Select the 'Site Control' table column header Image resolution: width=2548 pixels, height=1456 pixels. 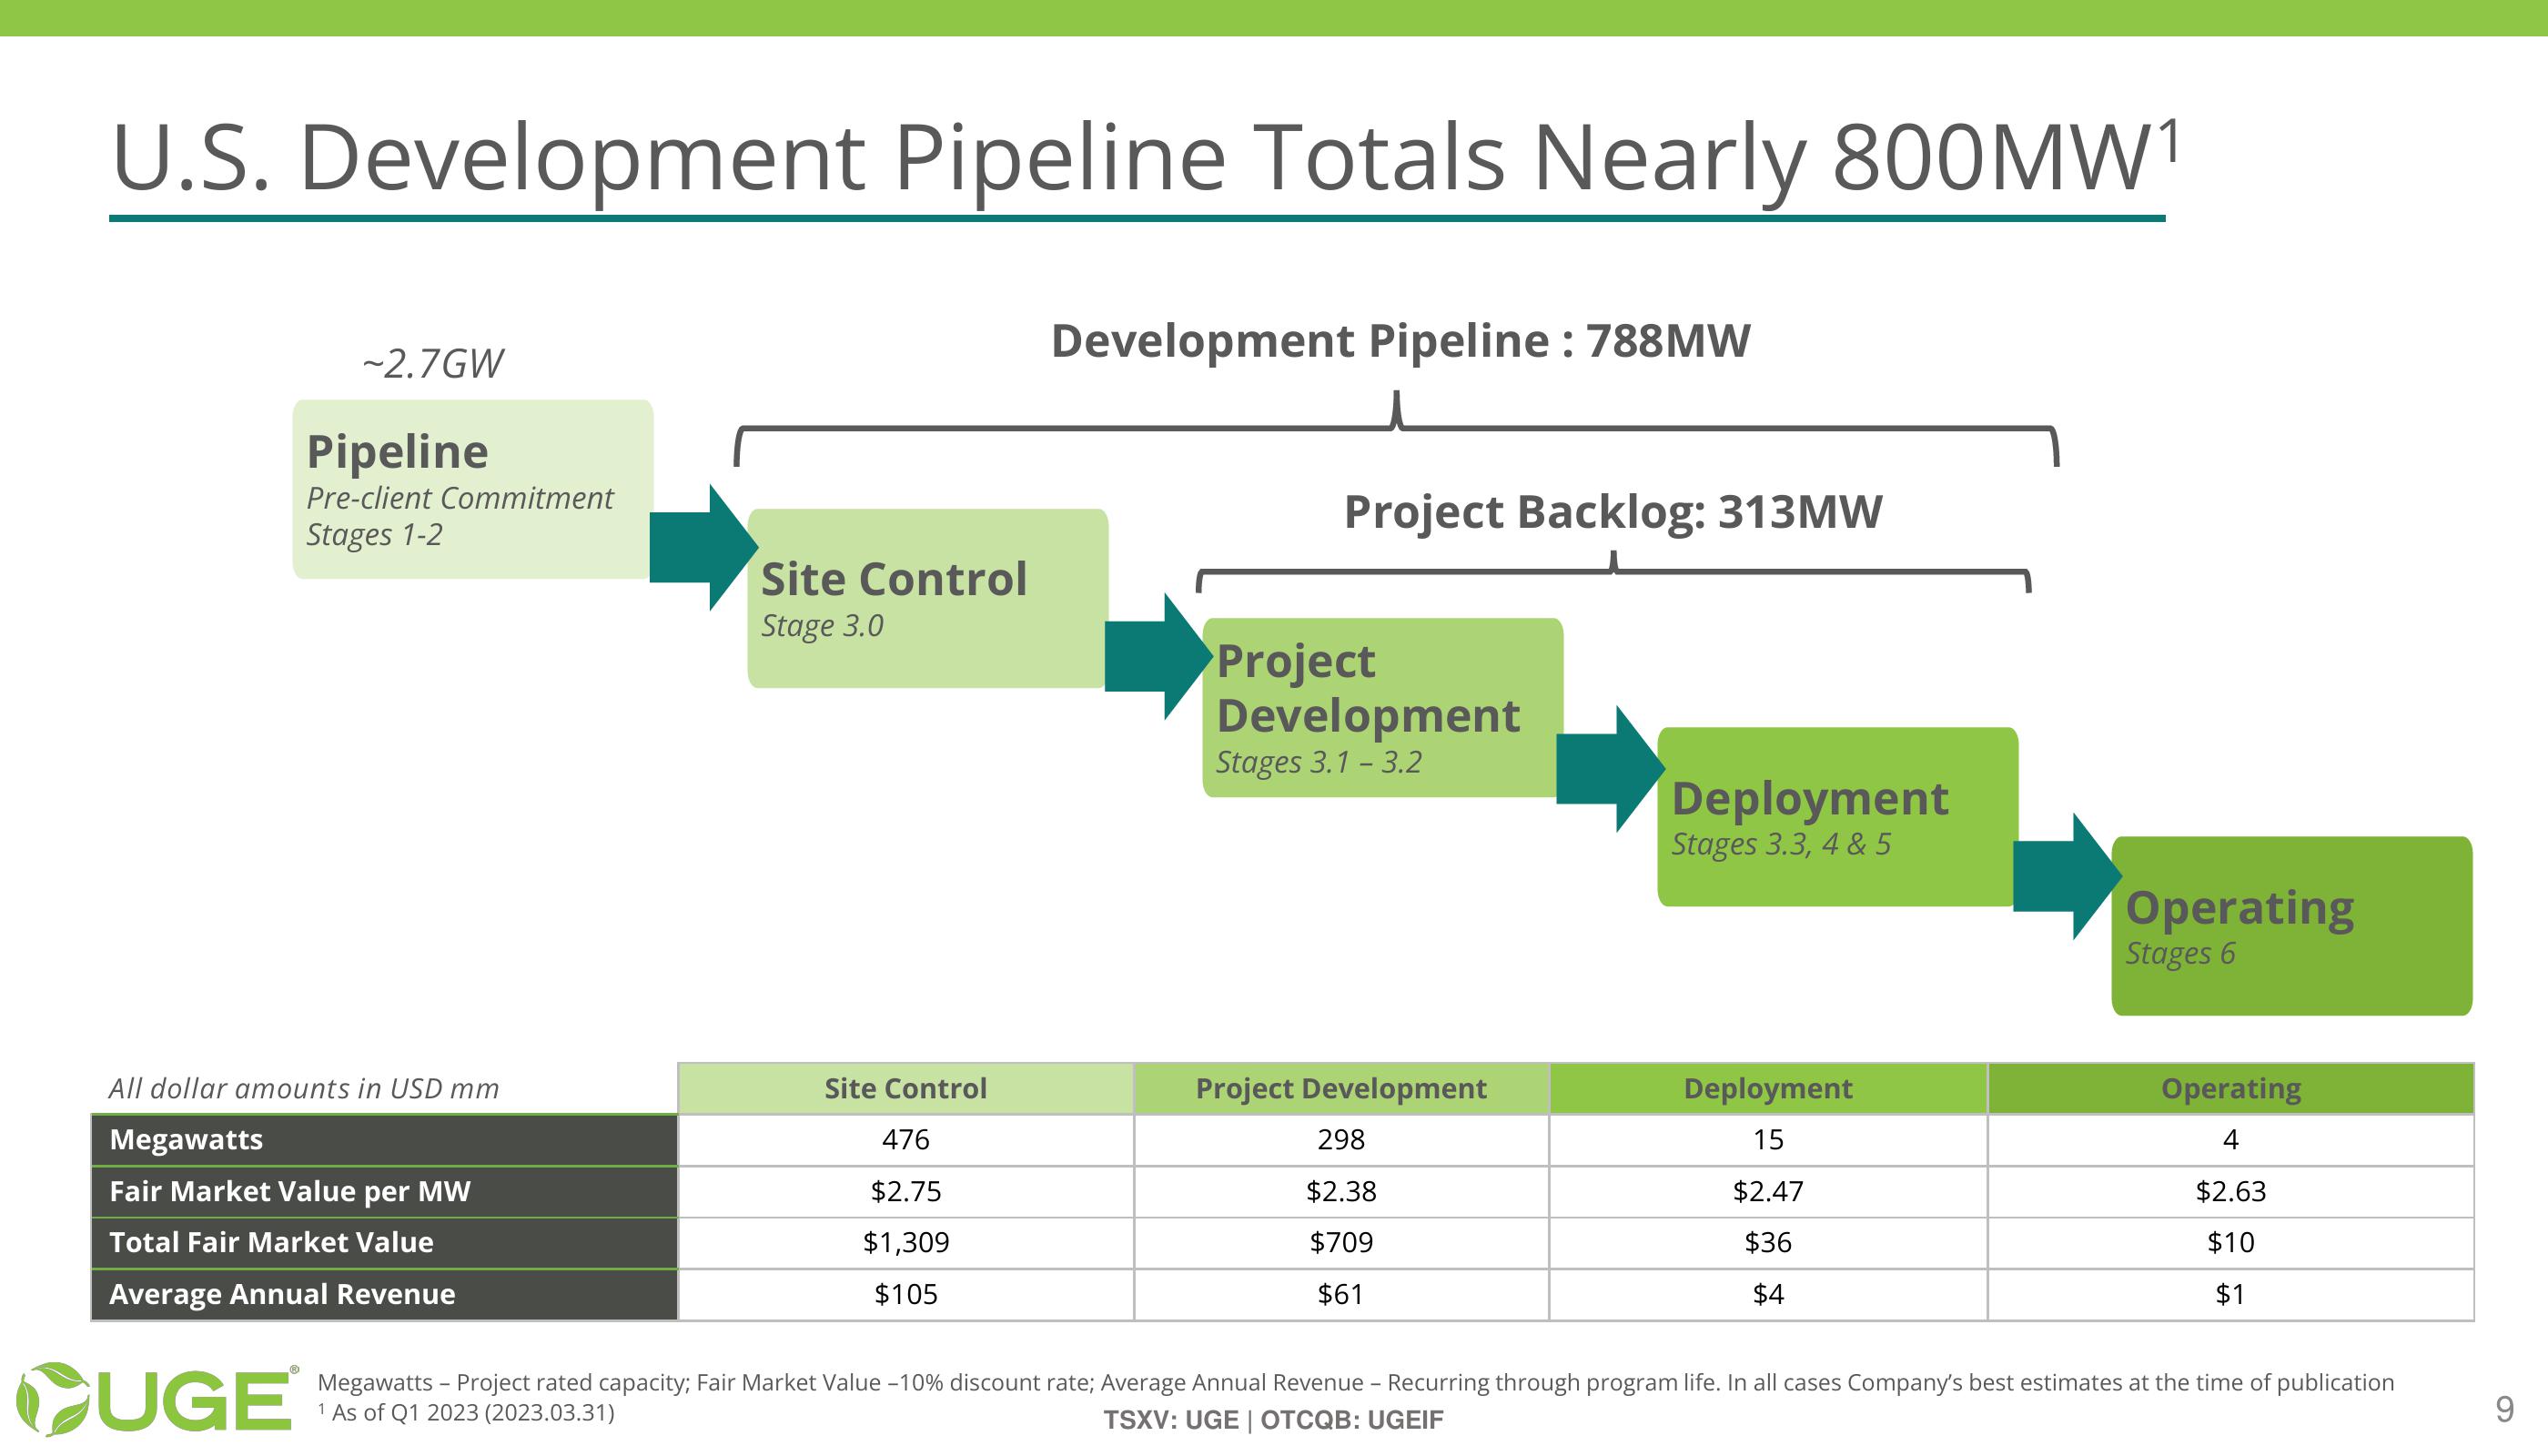tap(905, 1089)
